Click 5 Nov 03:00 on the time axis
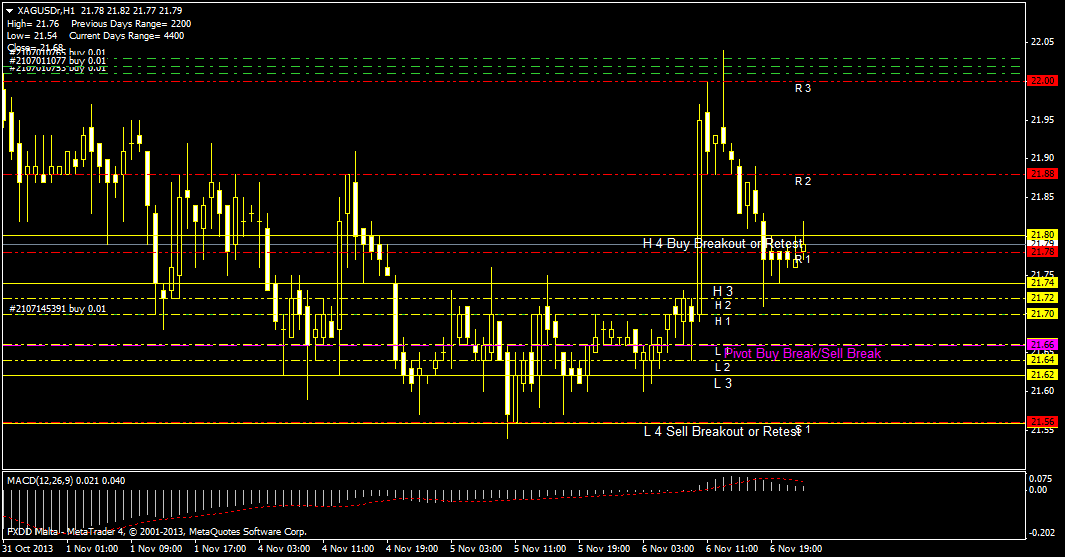 click(476, 549)
